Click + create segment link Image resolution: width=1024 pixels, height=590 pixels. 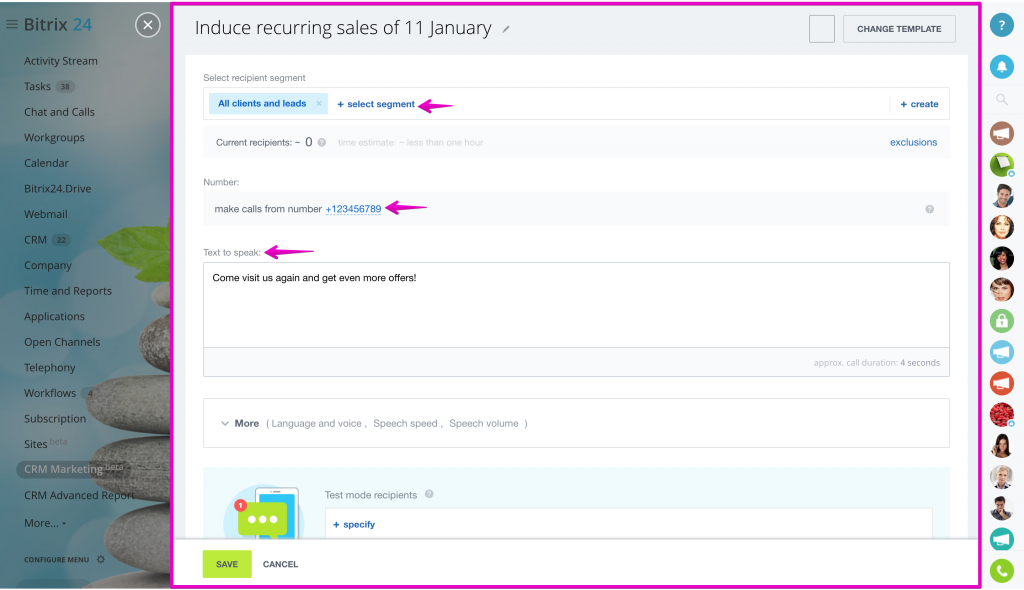920,104
